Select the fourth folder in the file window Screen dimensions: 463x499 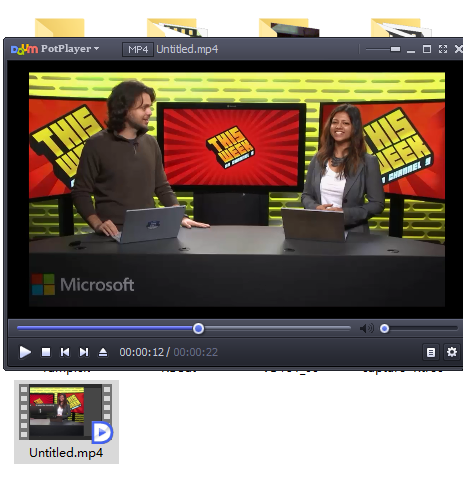click(401, 28)
